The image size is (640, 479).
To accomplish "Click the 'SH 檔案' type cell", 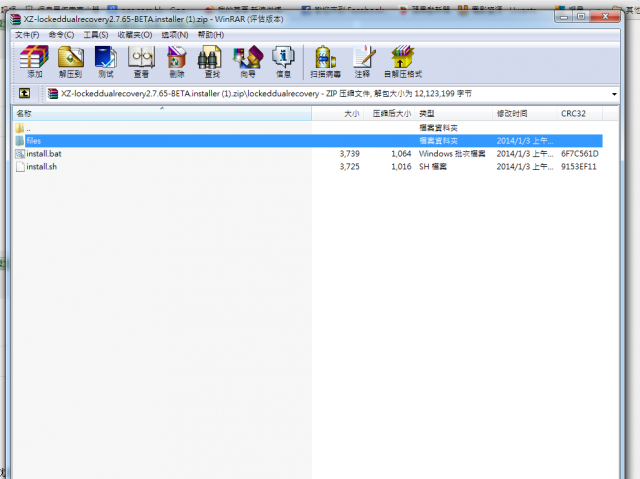I will (433, 166).
